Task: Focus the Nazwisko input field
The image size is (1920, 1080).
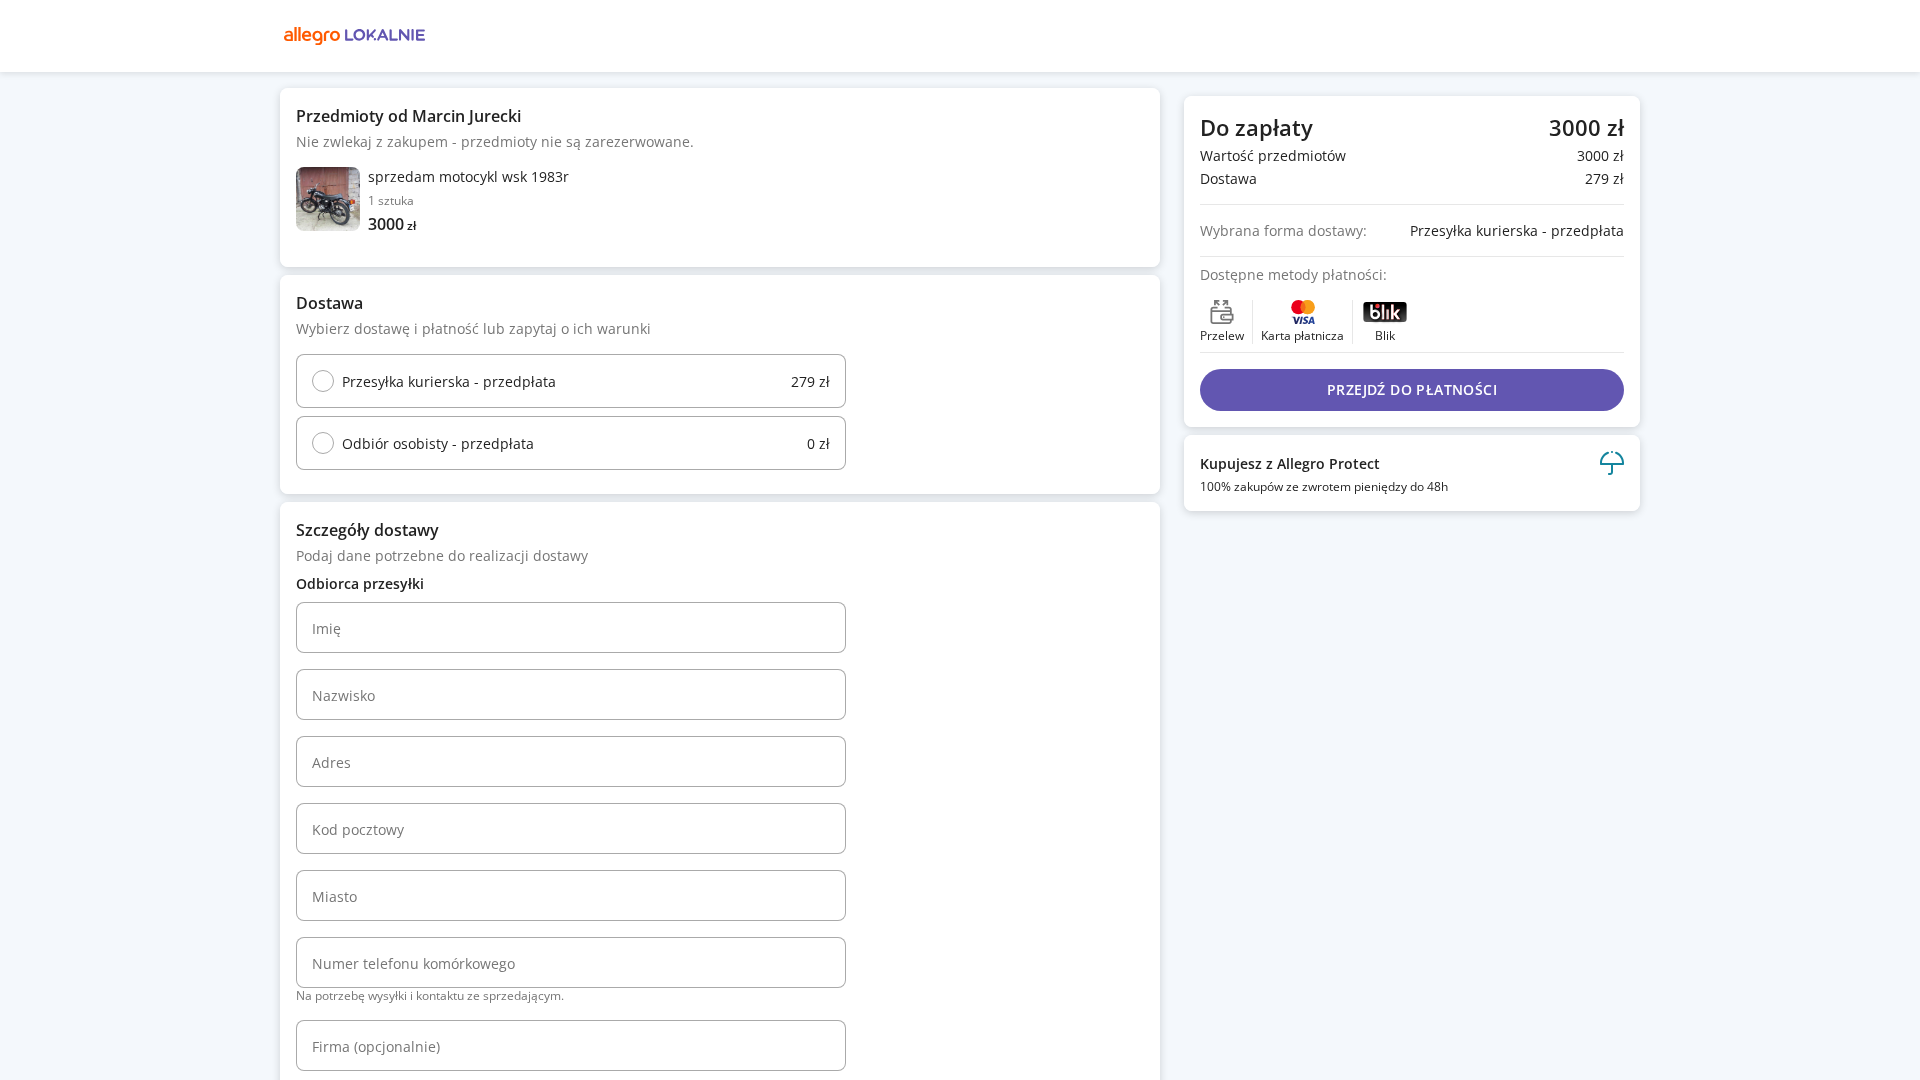Action: pos(571,695)
